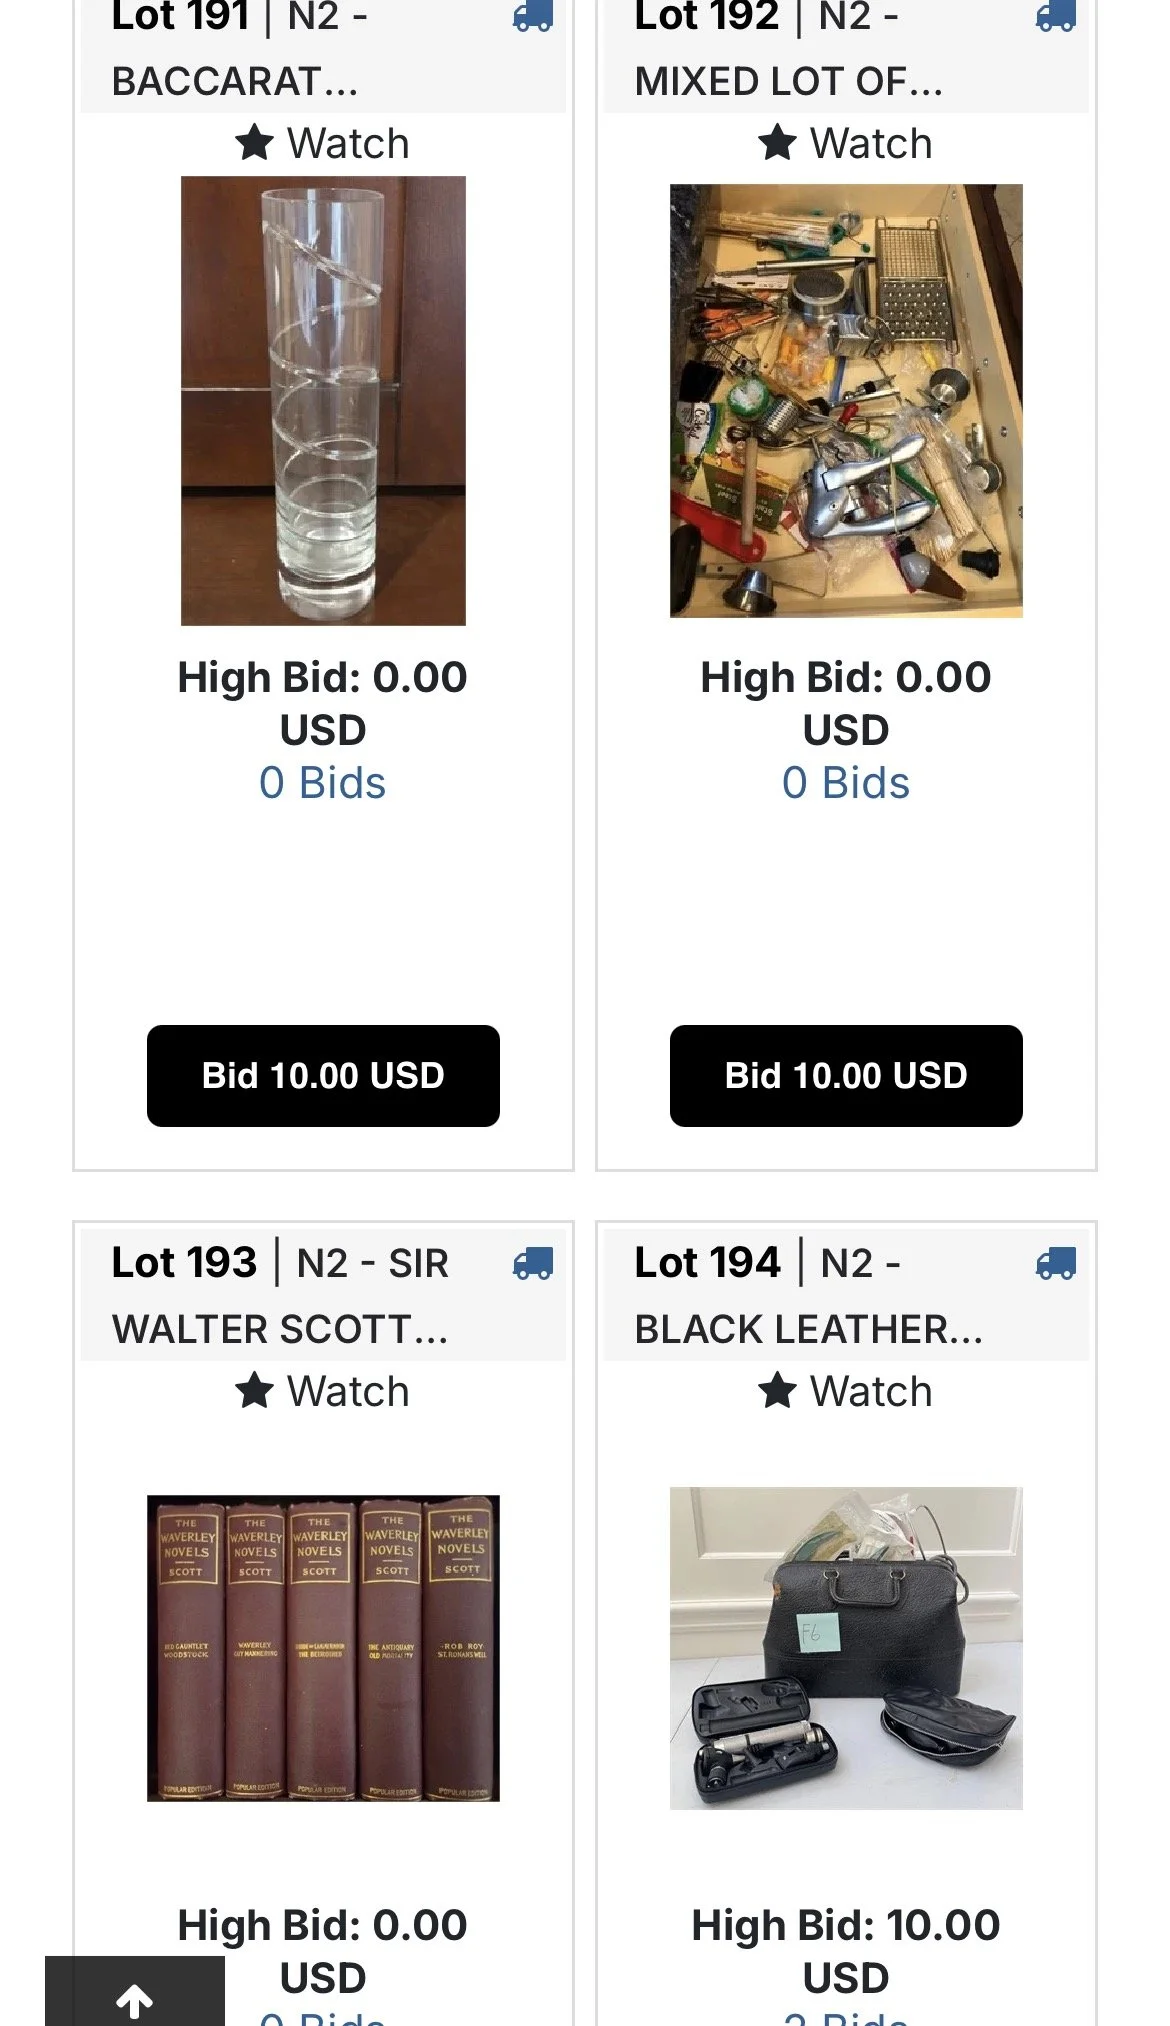
Task: Open Lot 193 Sir Walter Scott title
Action: 281,1296
